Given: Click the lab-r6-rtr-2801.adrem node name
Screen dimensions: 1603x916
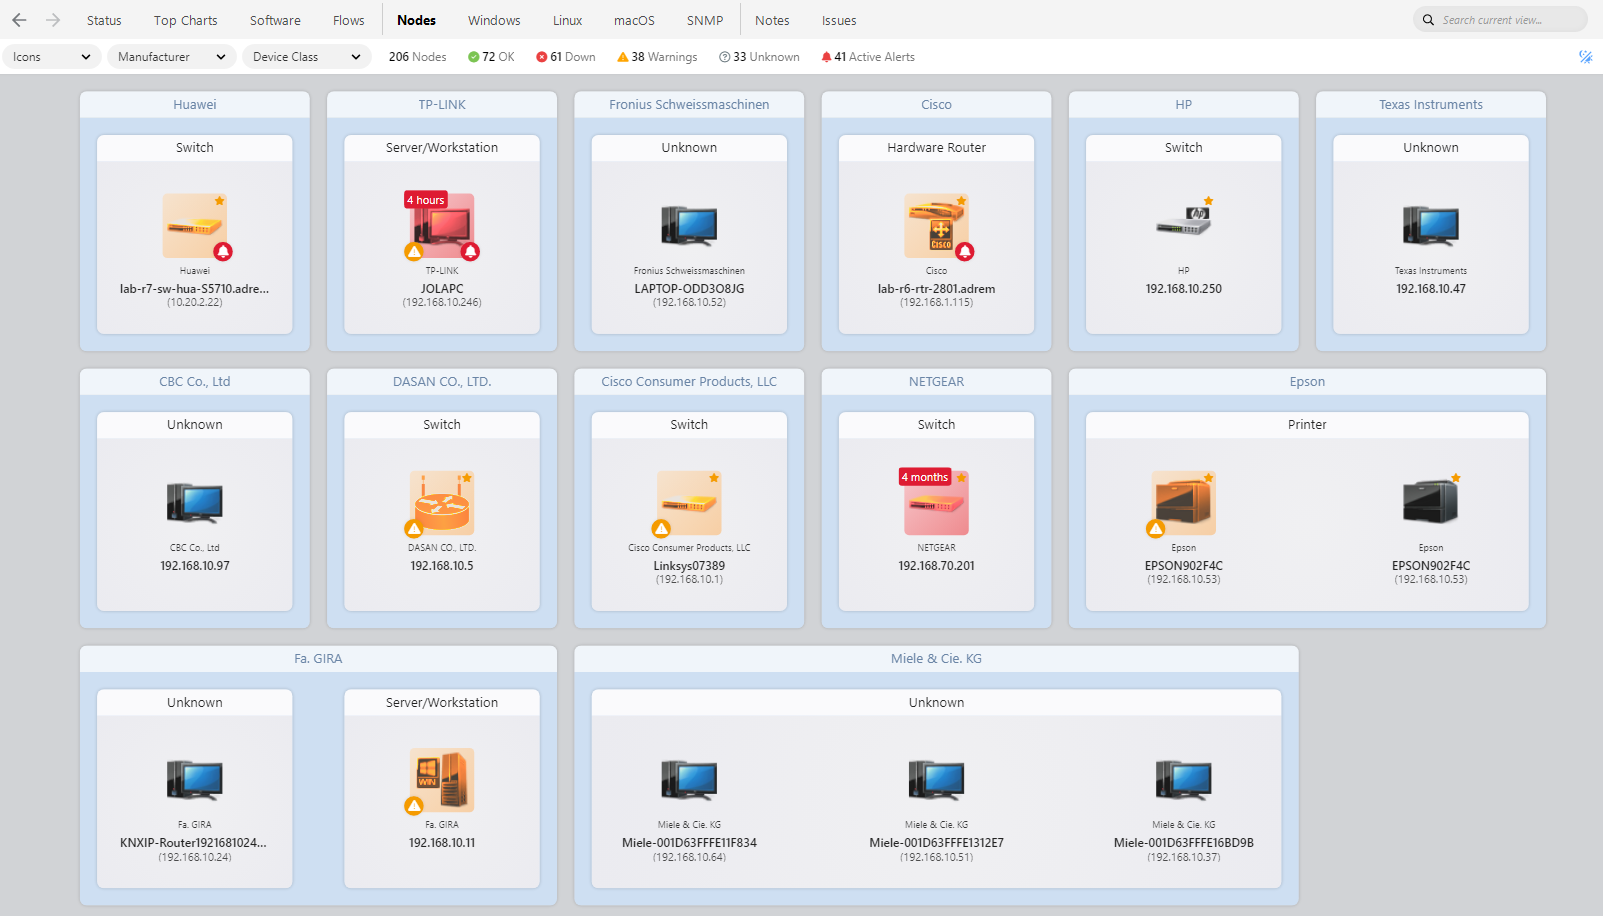Looking at the screenshot, I should coord(936,289).
